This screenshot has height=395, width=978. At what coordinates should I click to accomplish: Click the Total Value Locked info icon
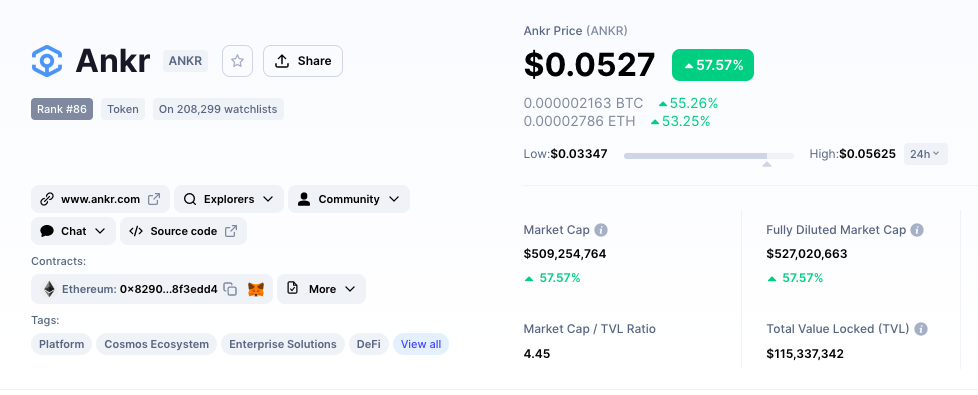[921, 329]
